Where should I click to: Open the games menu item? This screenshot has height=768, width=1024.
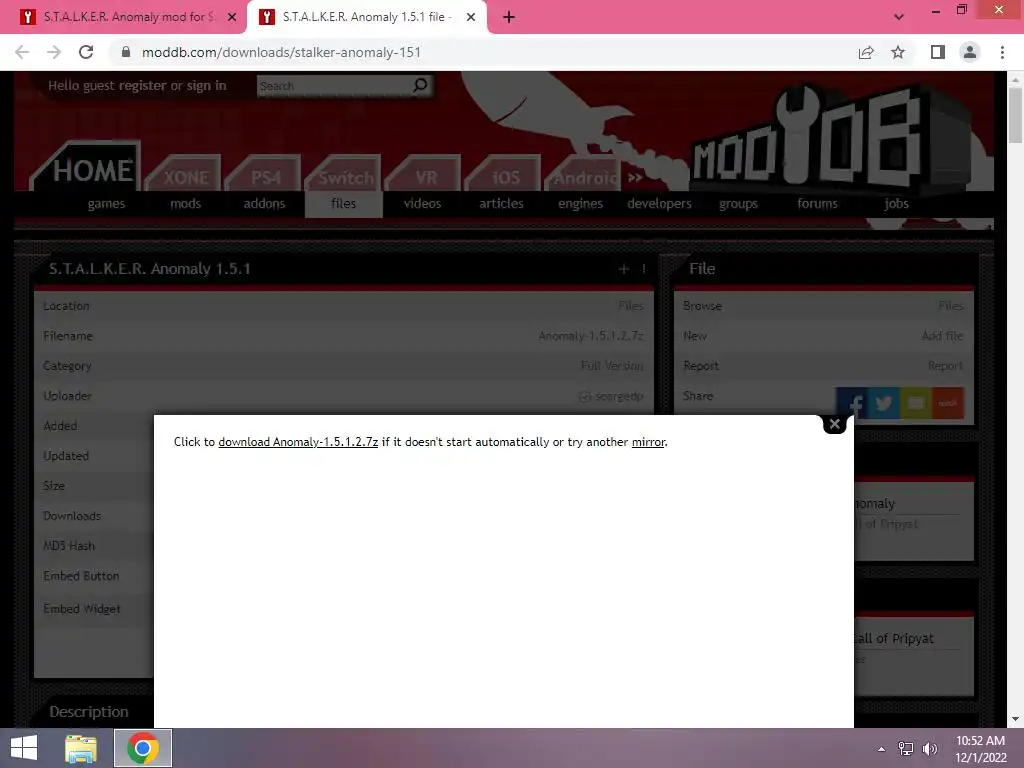coord(106,204)
